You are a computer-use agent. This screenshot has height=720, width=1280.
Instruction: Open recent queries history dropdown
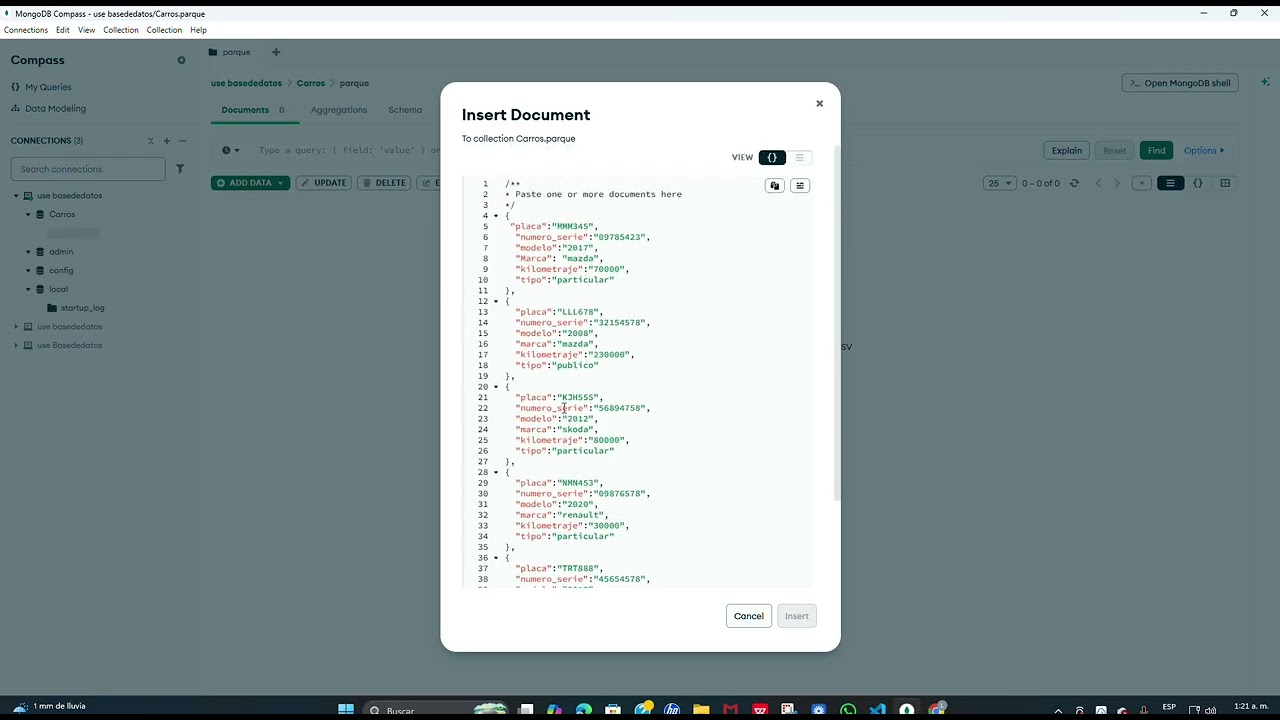pyautogui.click(x=230, y=151)
